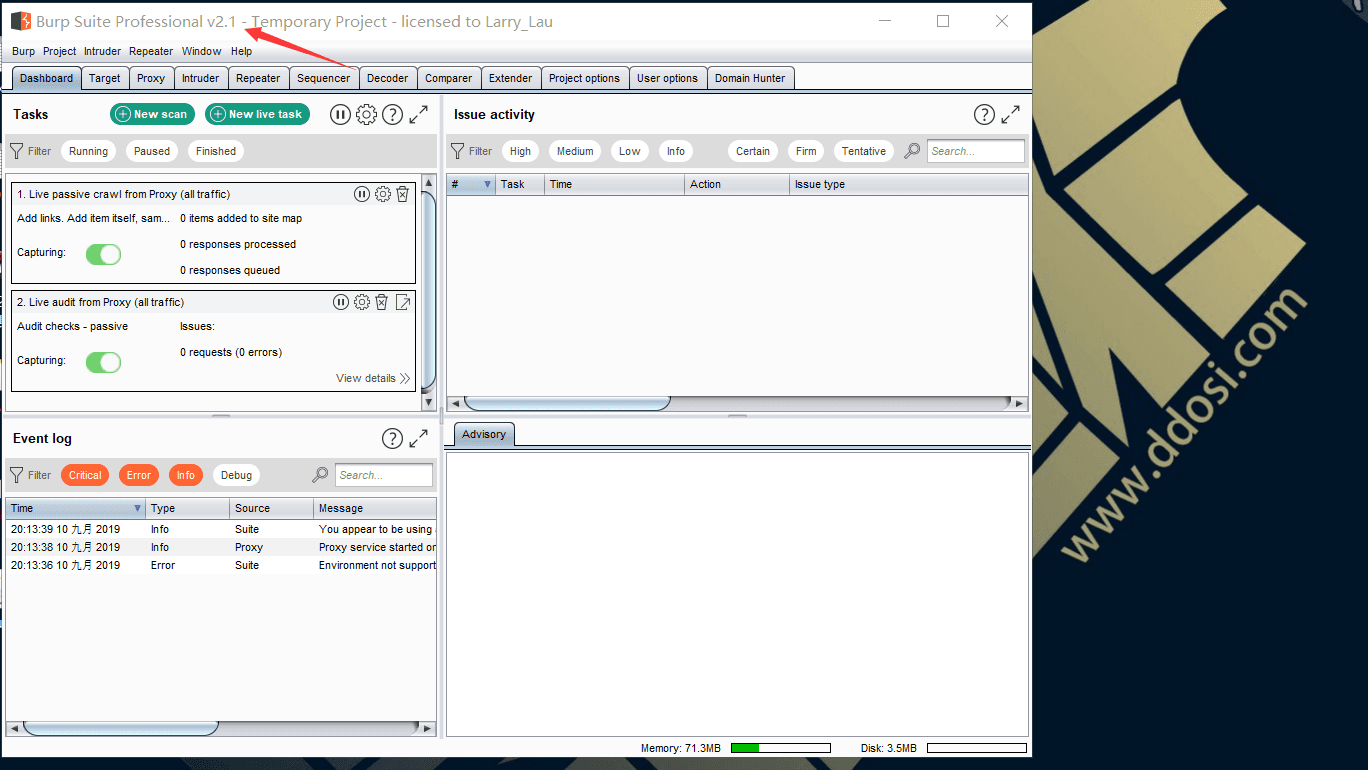Open help for the Event log panel
1368x770 pixels.
(392, 439)
